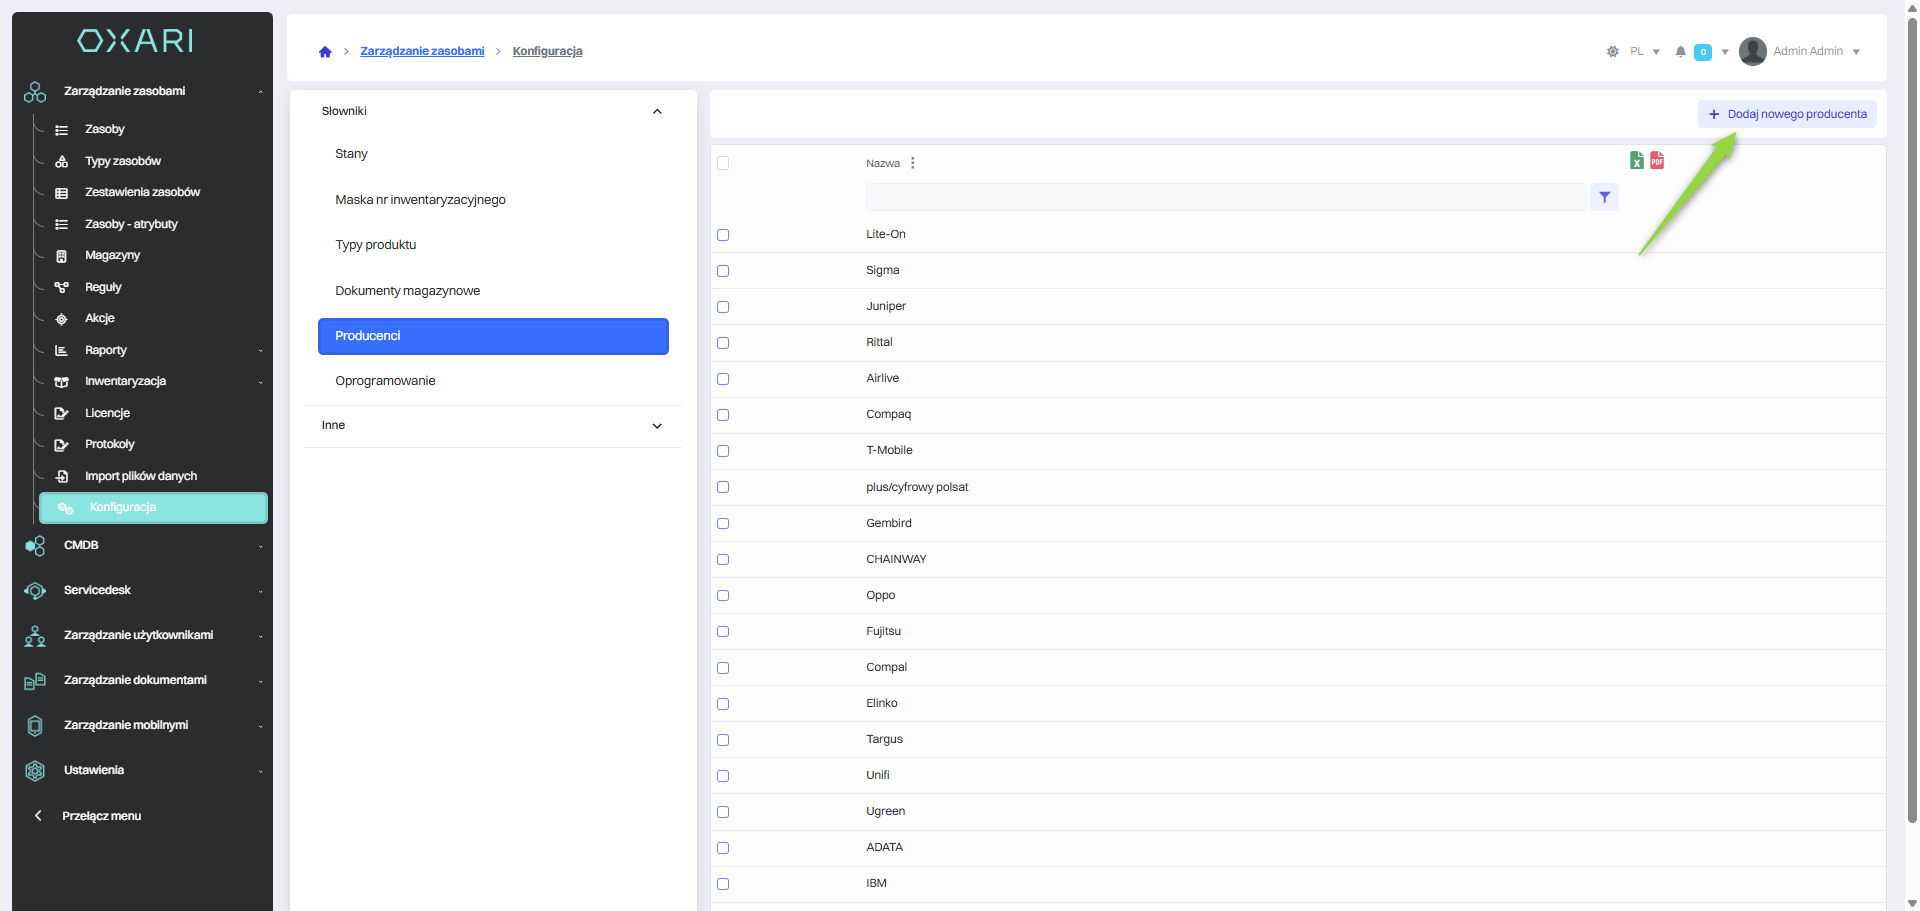Viewport: 1920px width, 911px height.
Task: Click the Nazwa filter input field
Action: [x=1225, y=198]
